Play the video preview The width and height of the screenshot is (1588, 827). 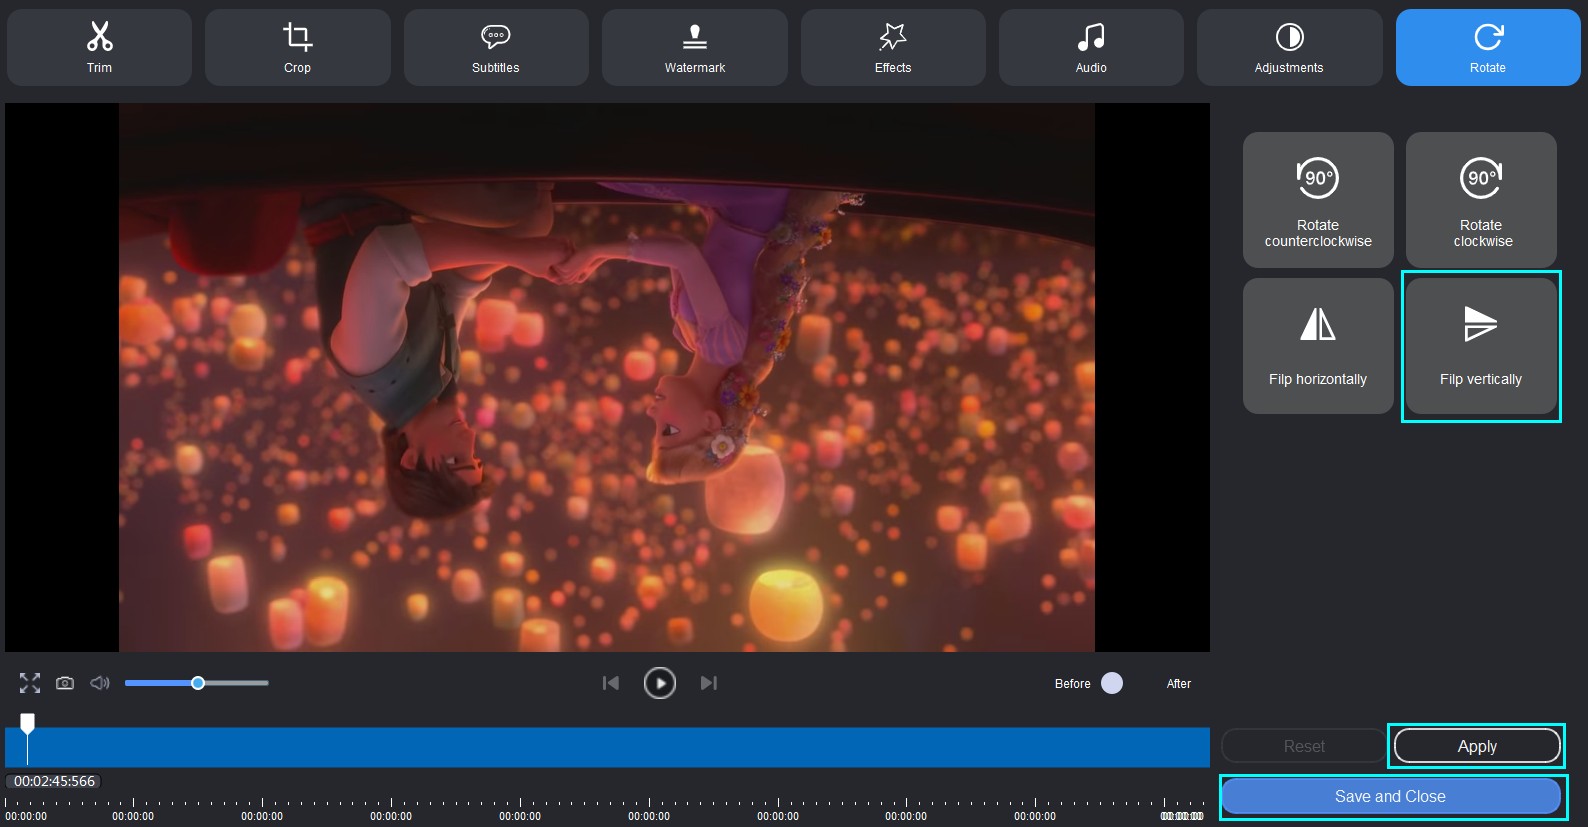click(x=660, y=683)
